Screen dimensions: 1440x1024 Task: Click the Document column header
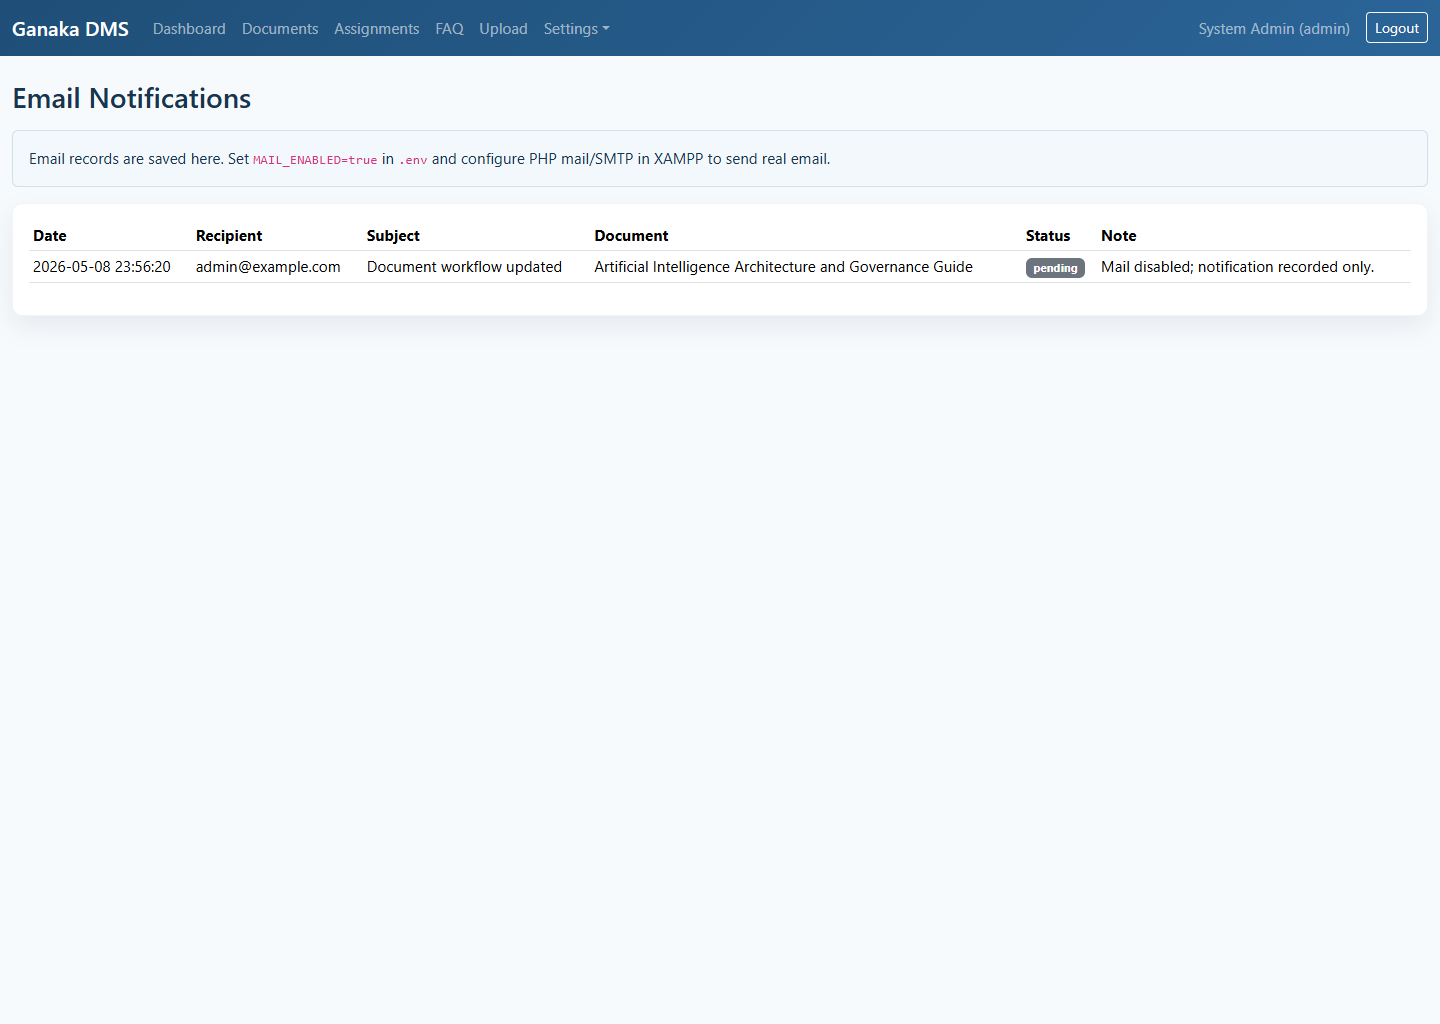click(x=631, y=236)
